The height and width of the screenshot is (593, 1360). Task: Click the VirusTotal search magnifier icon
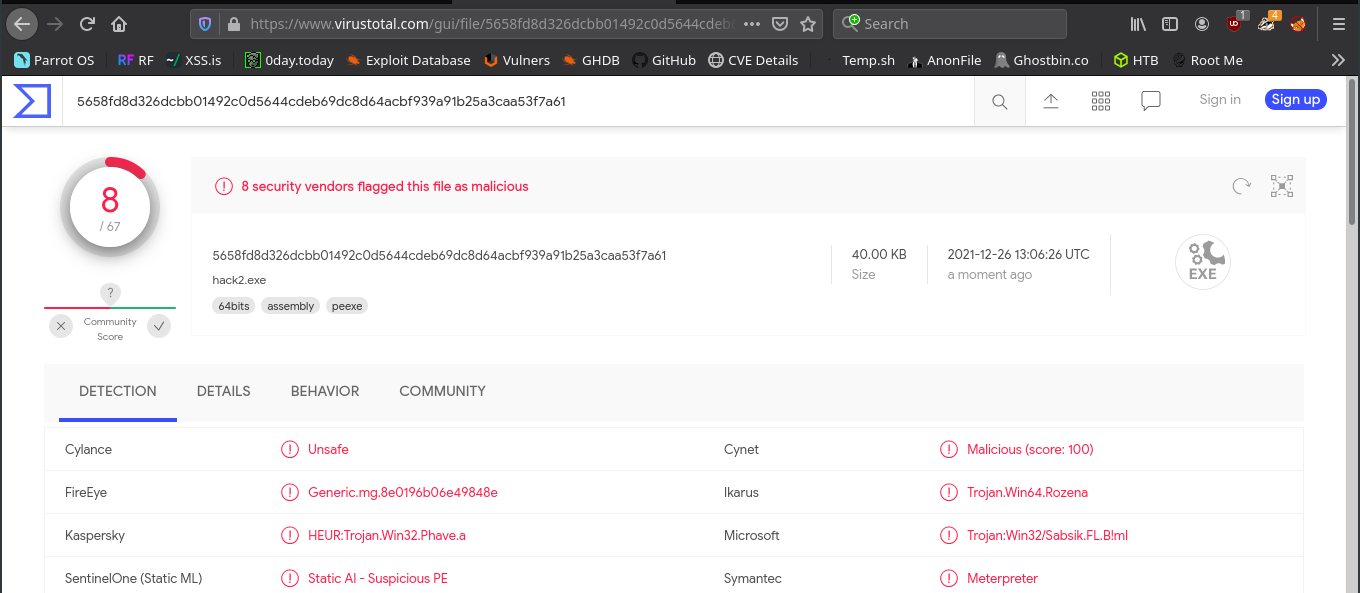coord(999,101)
